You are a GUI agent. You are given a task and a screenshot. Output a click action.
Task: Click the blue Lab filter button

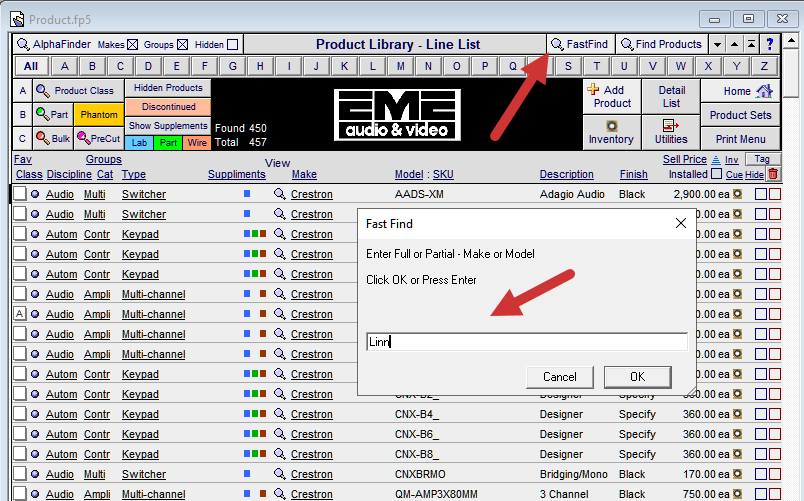139,143
